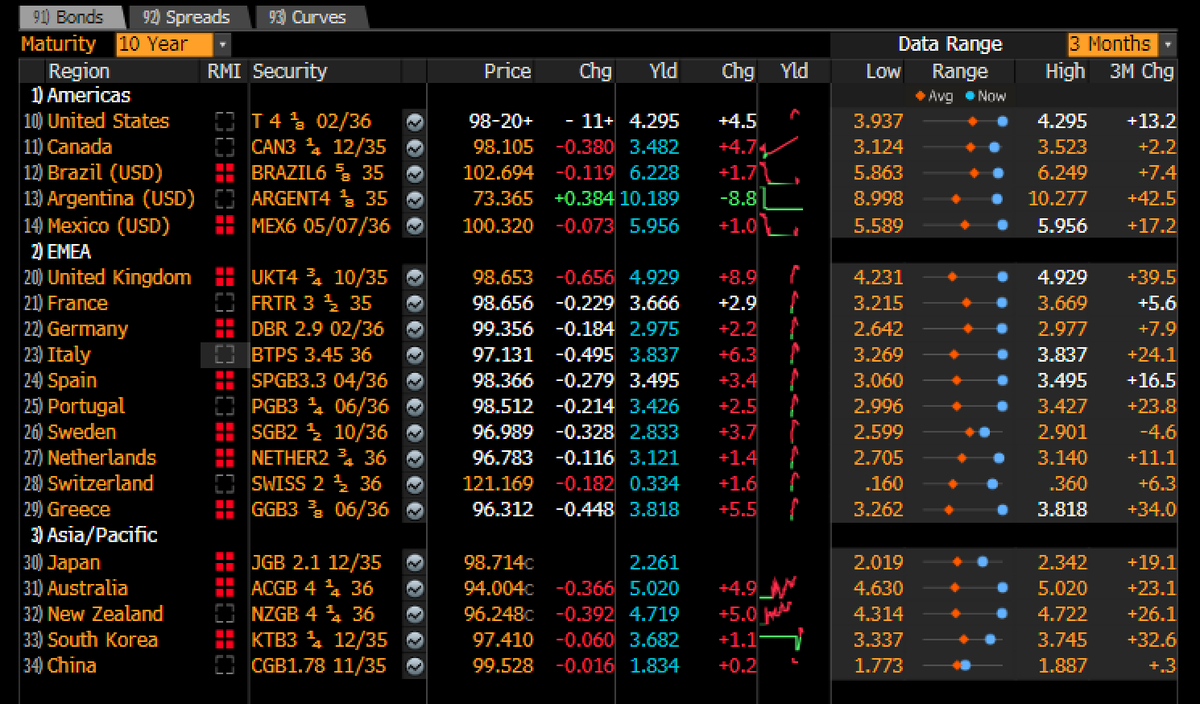Screen dimensions: 1200x704
Task: Click Argentina yield value 10.189
Action: pyautogui.click(x=650, y=200)
